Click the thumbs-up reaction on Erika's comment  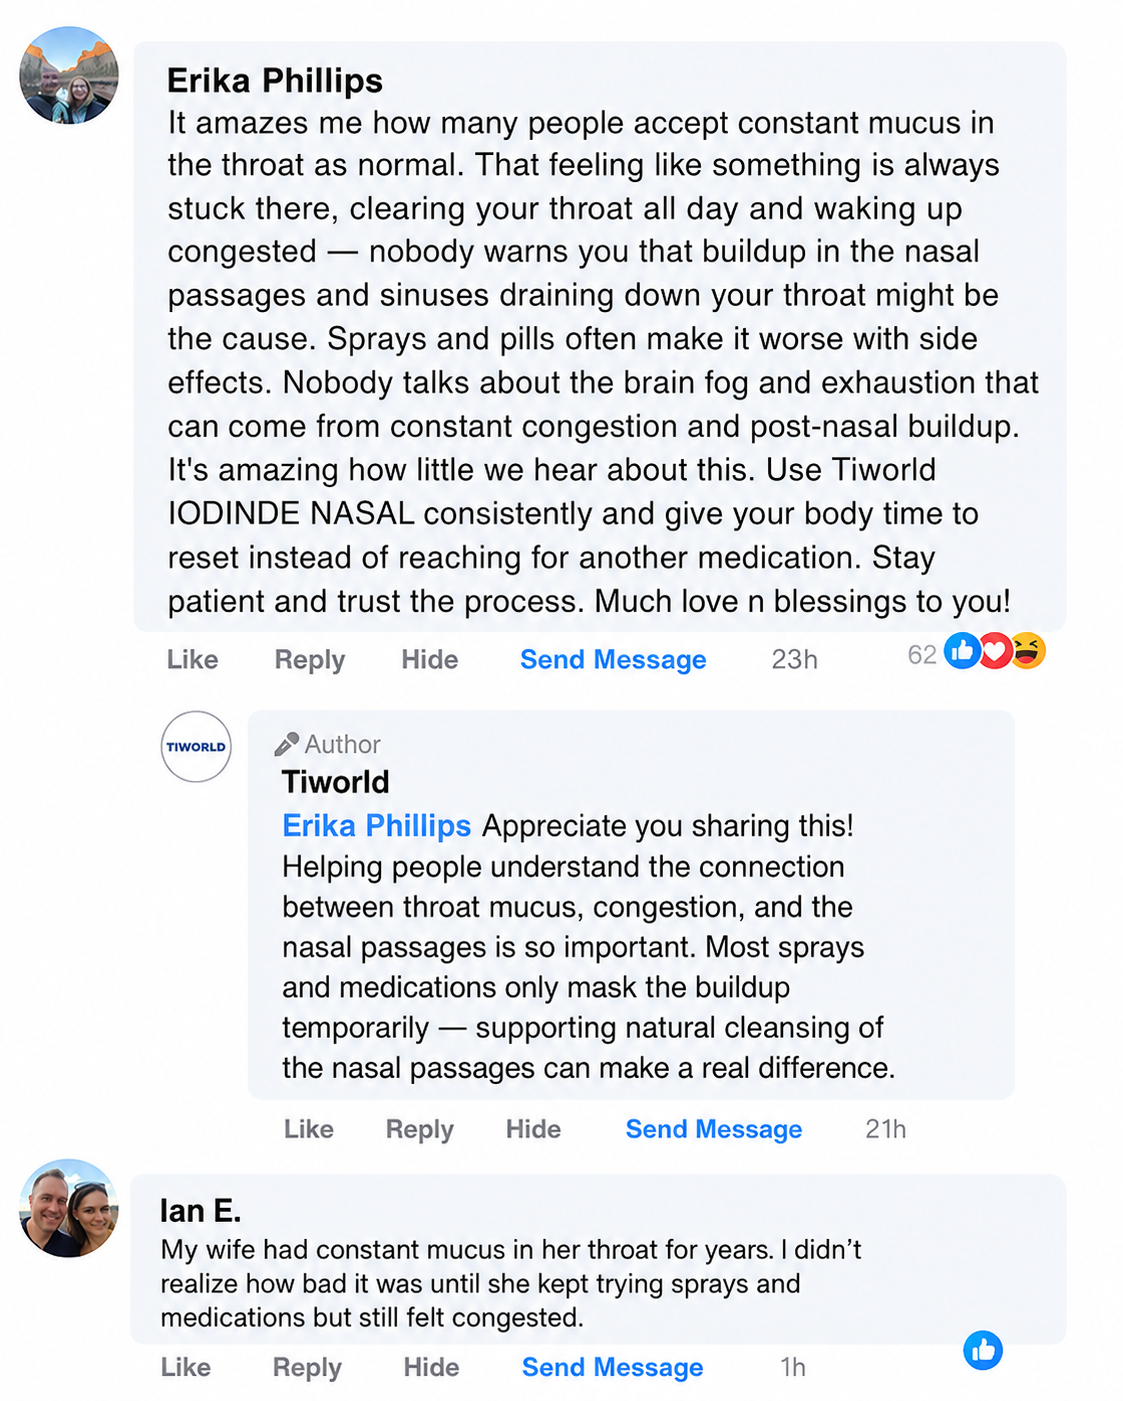pos(962,652)
